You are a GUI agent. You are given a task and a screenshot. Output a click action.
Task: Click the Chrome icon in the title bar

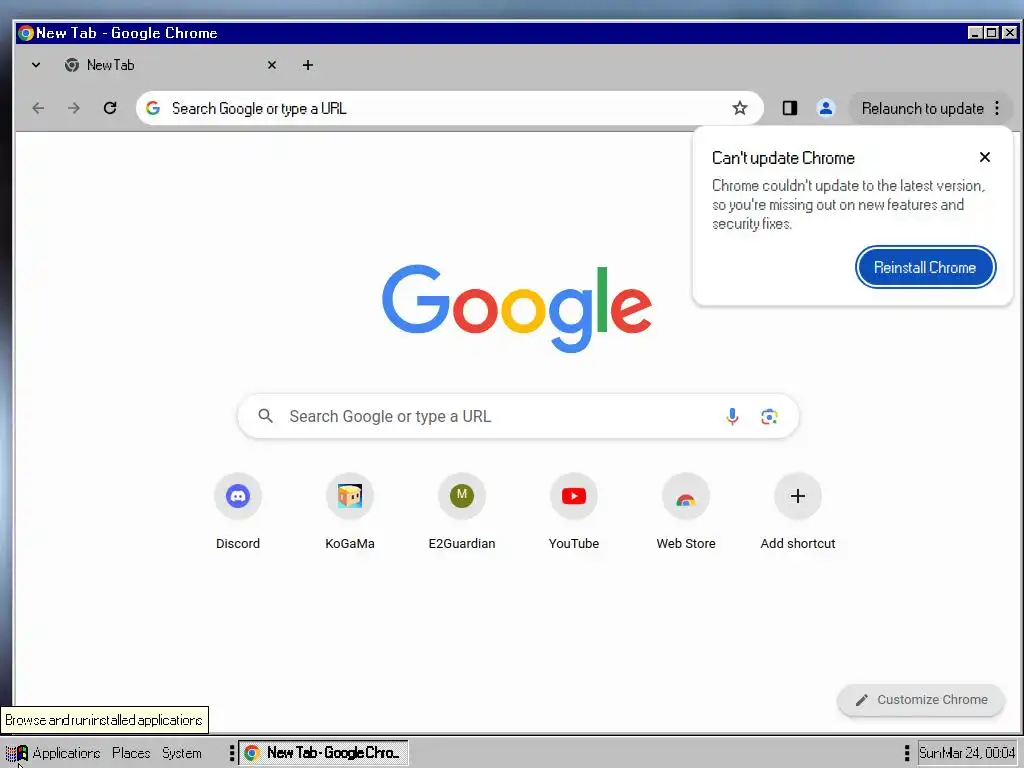tap(25, 33)
